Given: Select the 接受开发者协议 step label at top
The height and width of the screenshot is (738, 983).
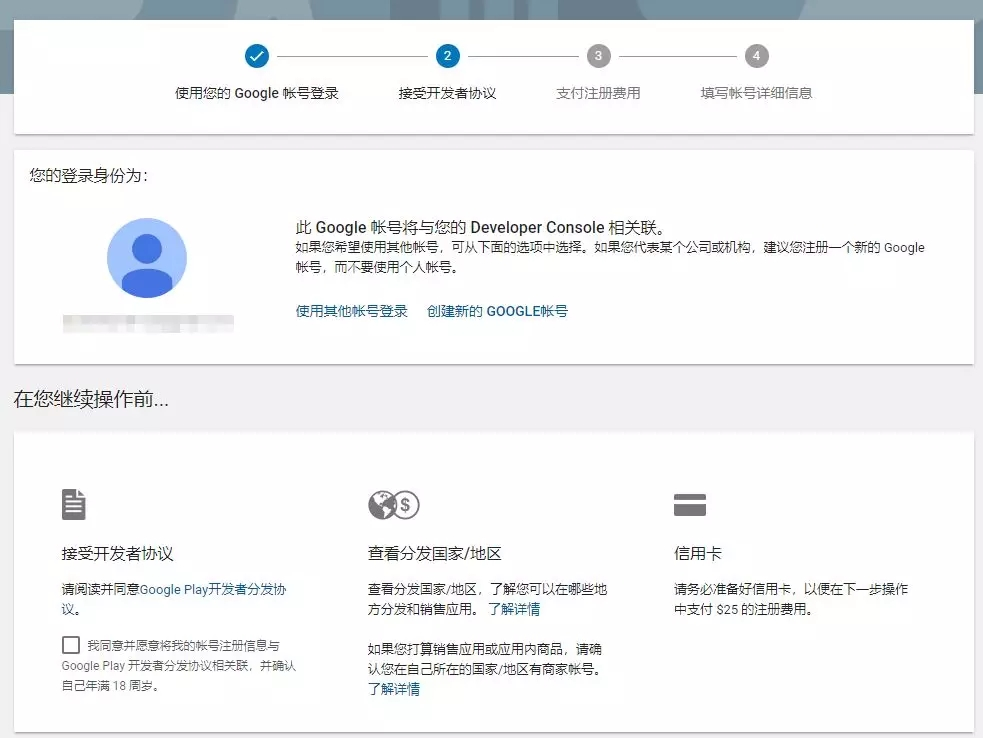Looking at the screenshot, I should (x=448, y=93).
